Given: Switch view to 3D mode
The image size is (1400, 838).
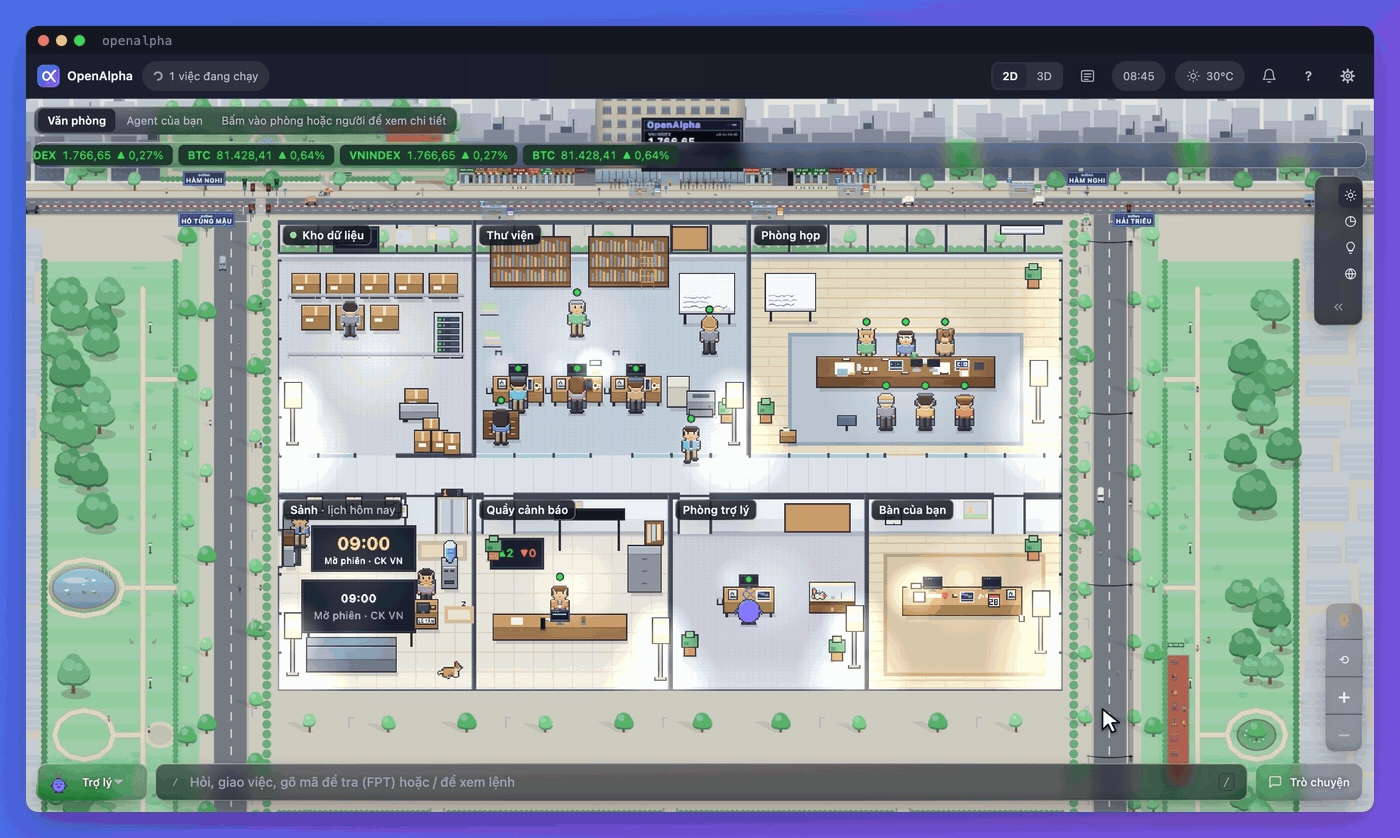Looking at the screenshot, I should 1043,76.
